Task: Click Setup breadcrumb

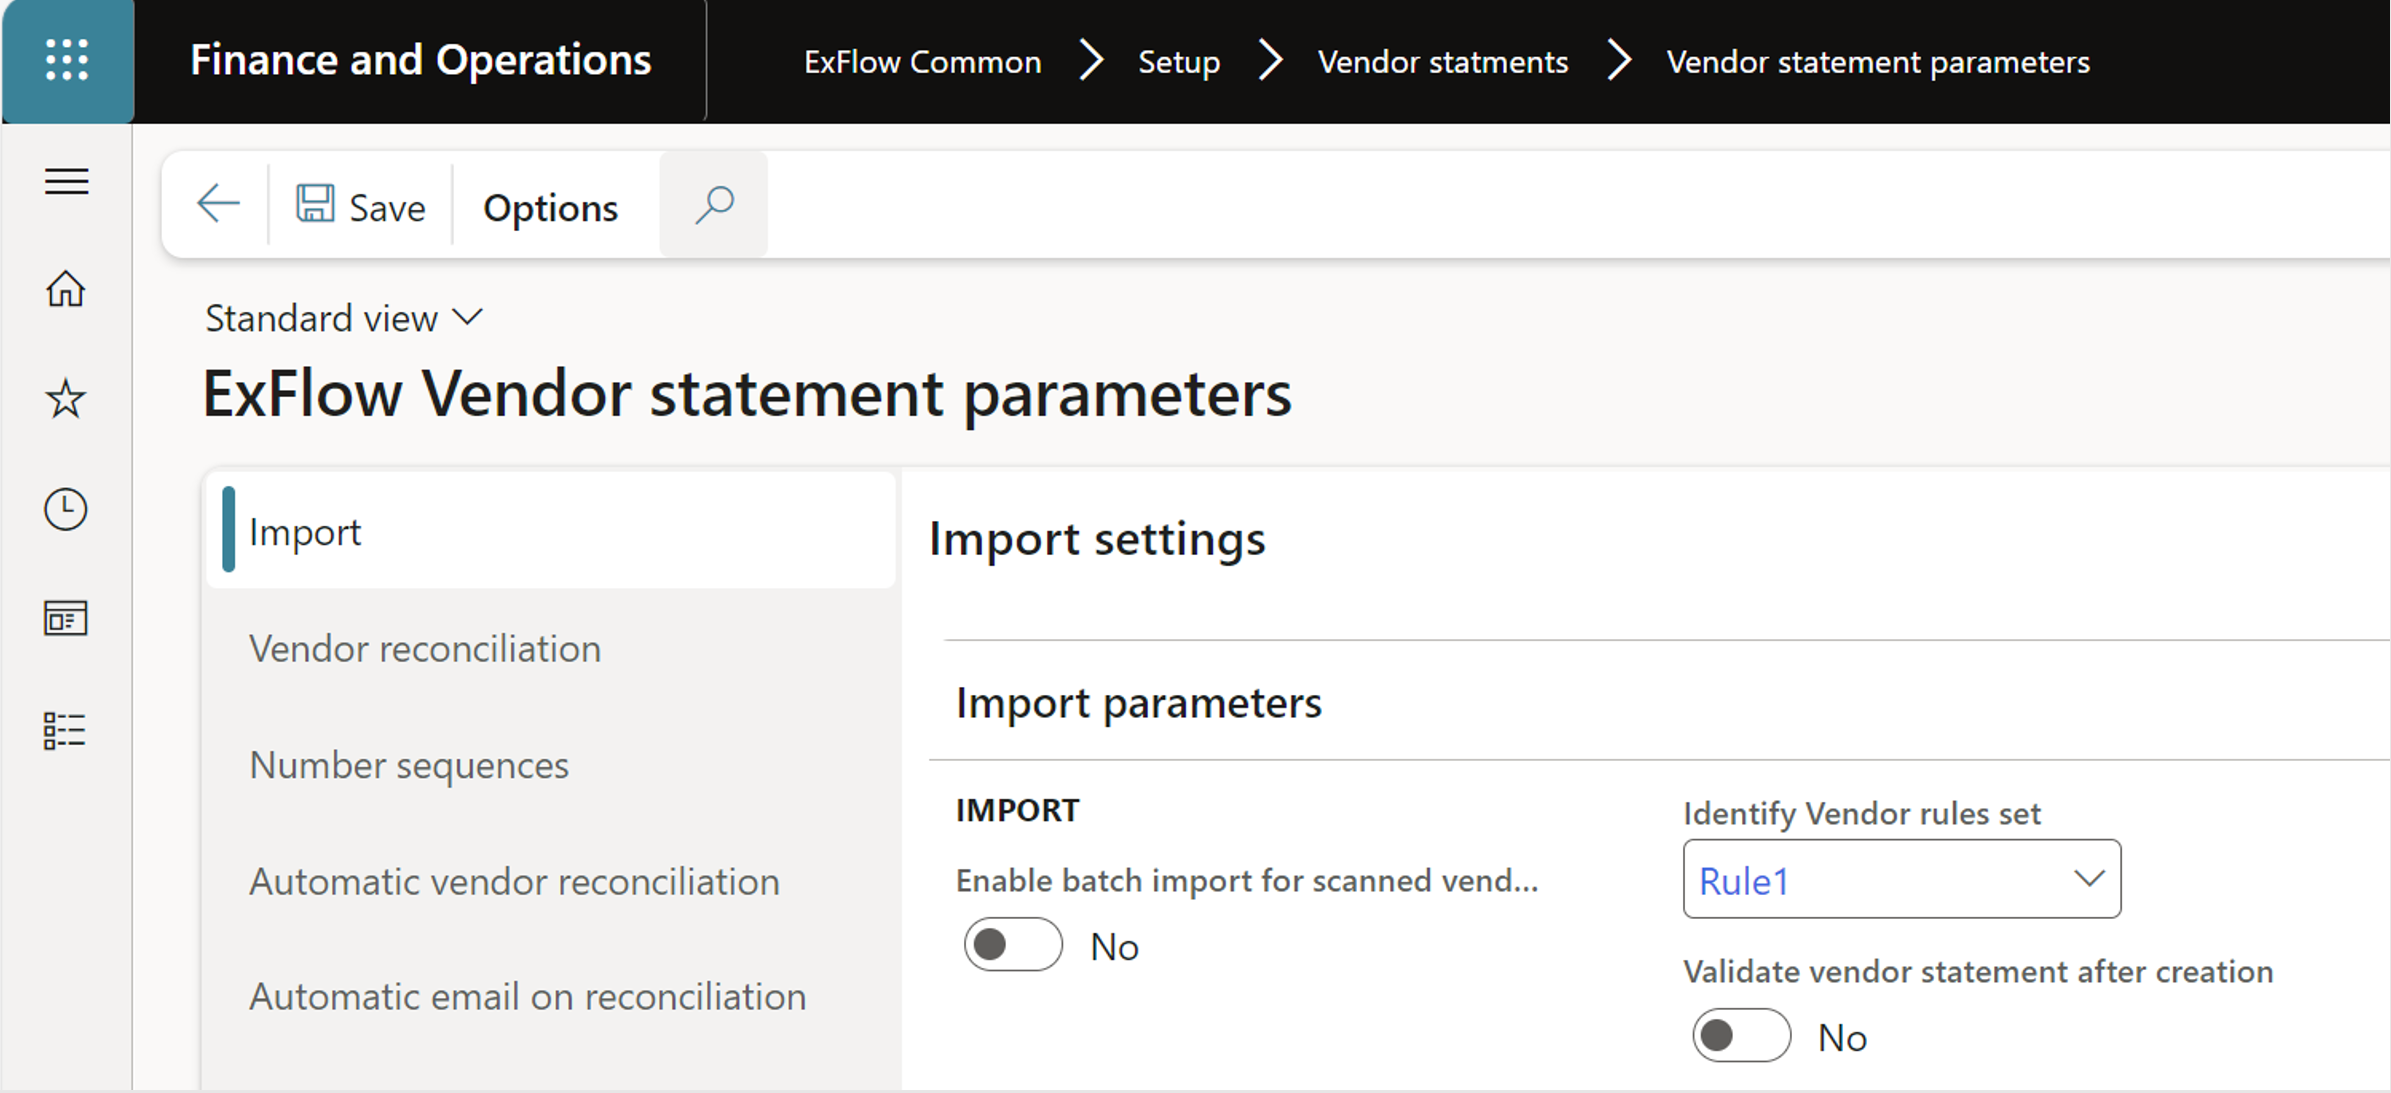Action: point(1179,62)
